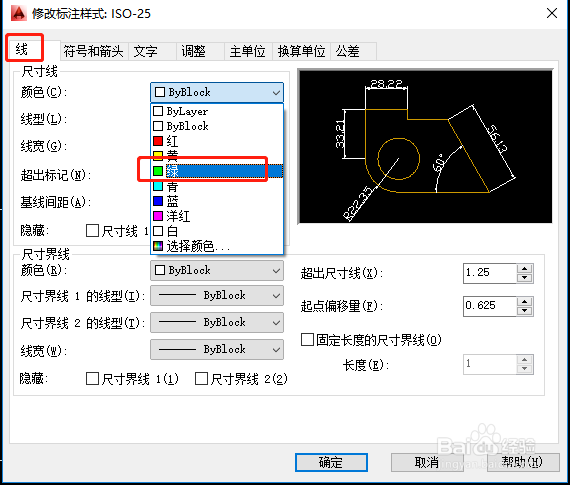Open the 公差 tab

[x=348, y=51]
